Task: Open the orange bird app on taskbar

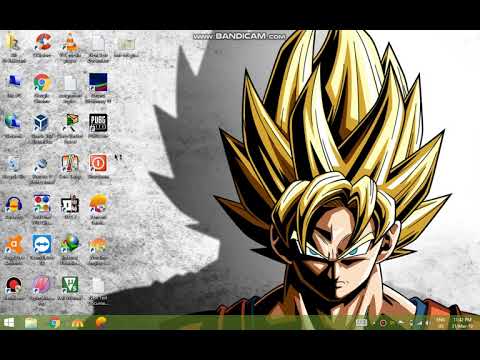Action: 101,323
